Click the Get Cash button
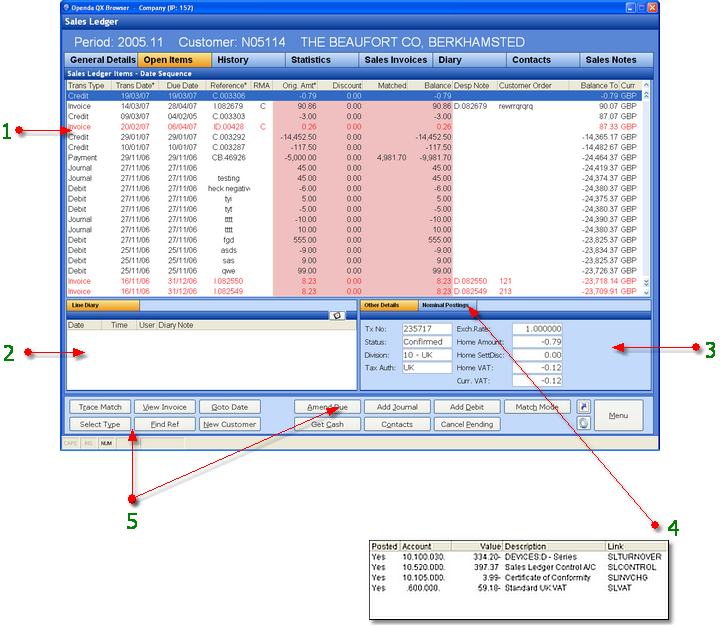The width and height of the screenshot is (720, 627). tap(327, 424)
